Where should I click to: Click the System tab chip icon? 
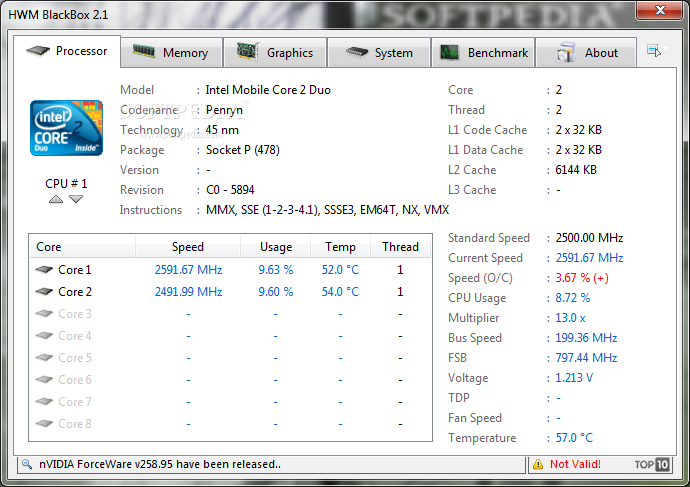click(356, 52)
